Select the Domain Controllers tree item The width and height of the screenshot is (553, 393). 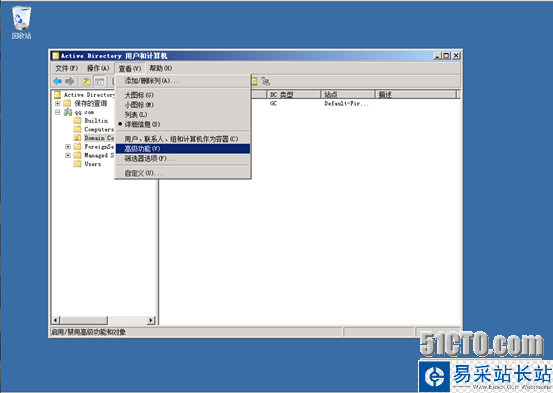point(99,138)
